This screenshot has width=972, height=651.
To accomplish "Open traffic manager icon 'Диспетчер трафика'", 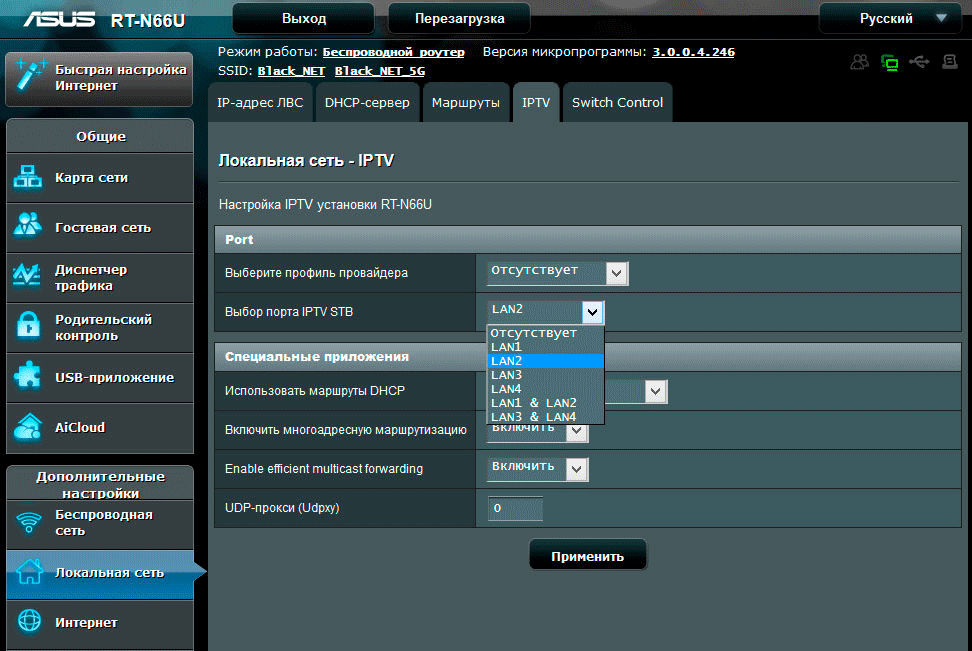I will click(x=28, y=276).
